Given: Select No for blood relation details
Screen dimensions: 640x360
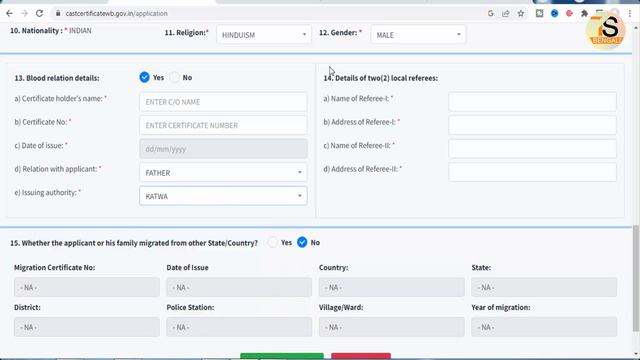Looking at the screenshot, I should [x=175, y=77].
